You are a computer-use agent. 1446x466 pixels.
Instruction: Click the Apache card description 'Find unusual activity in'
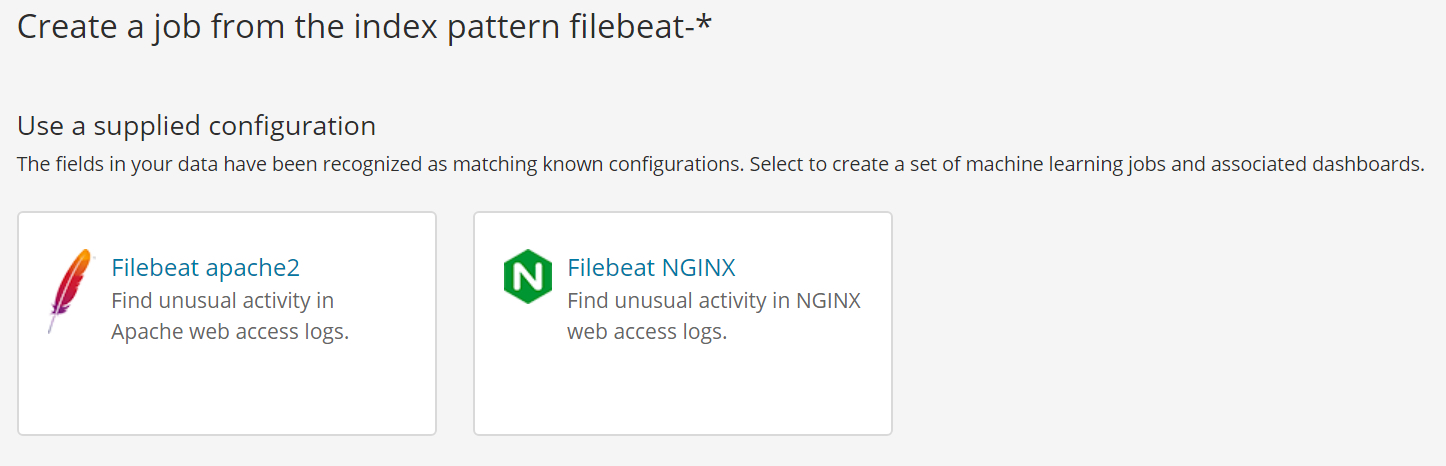coord(222,300)
